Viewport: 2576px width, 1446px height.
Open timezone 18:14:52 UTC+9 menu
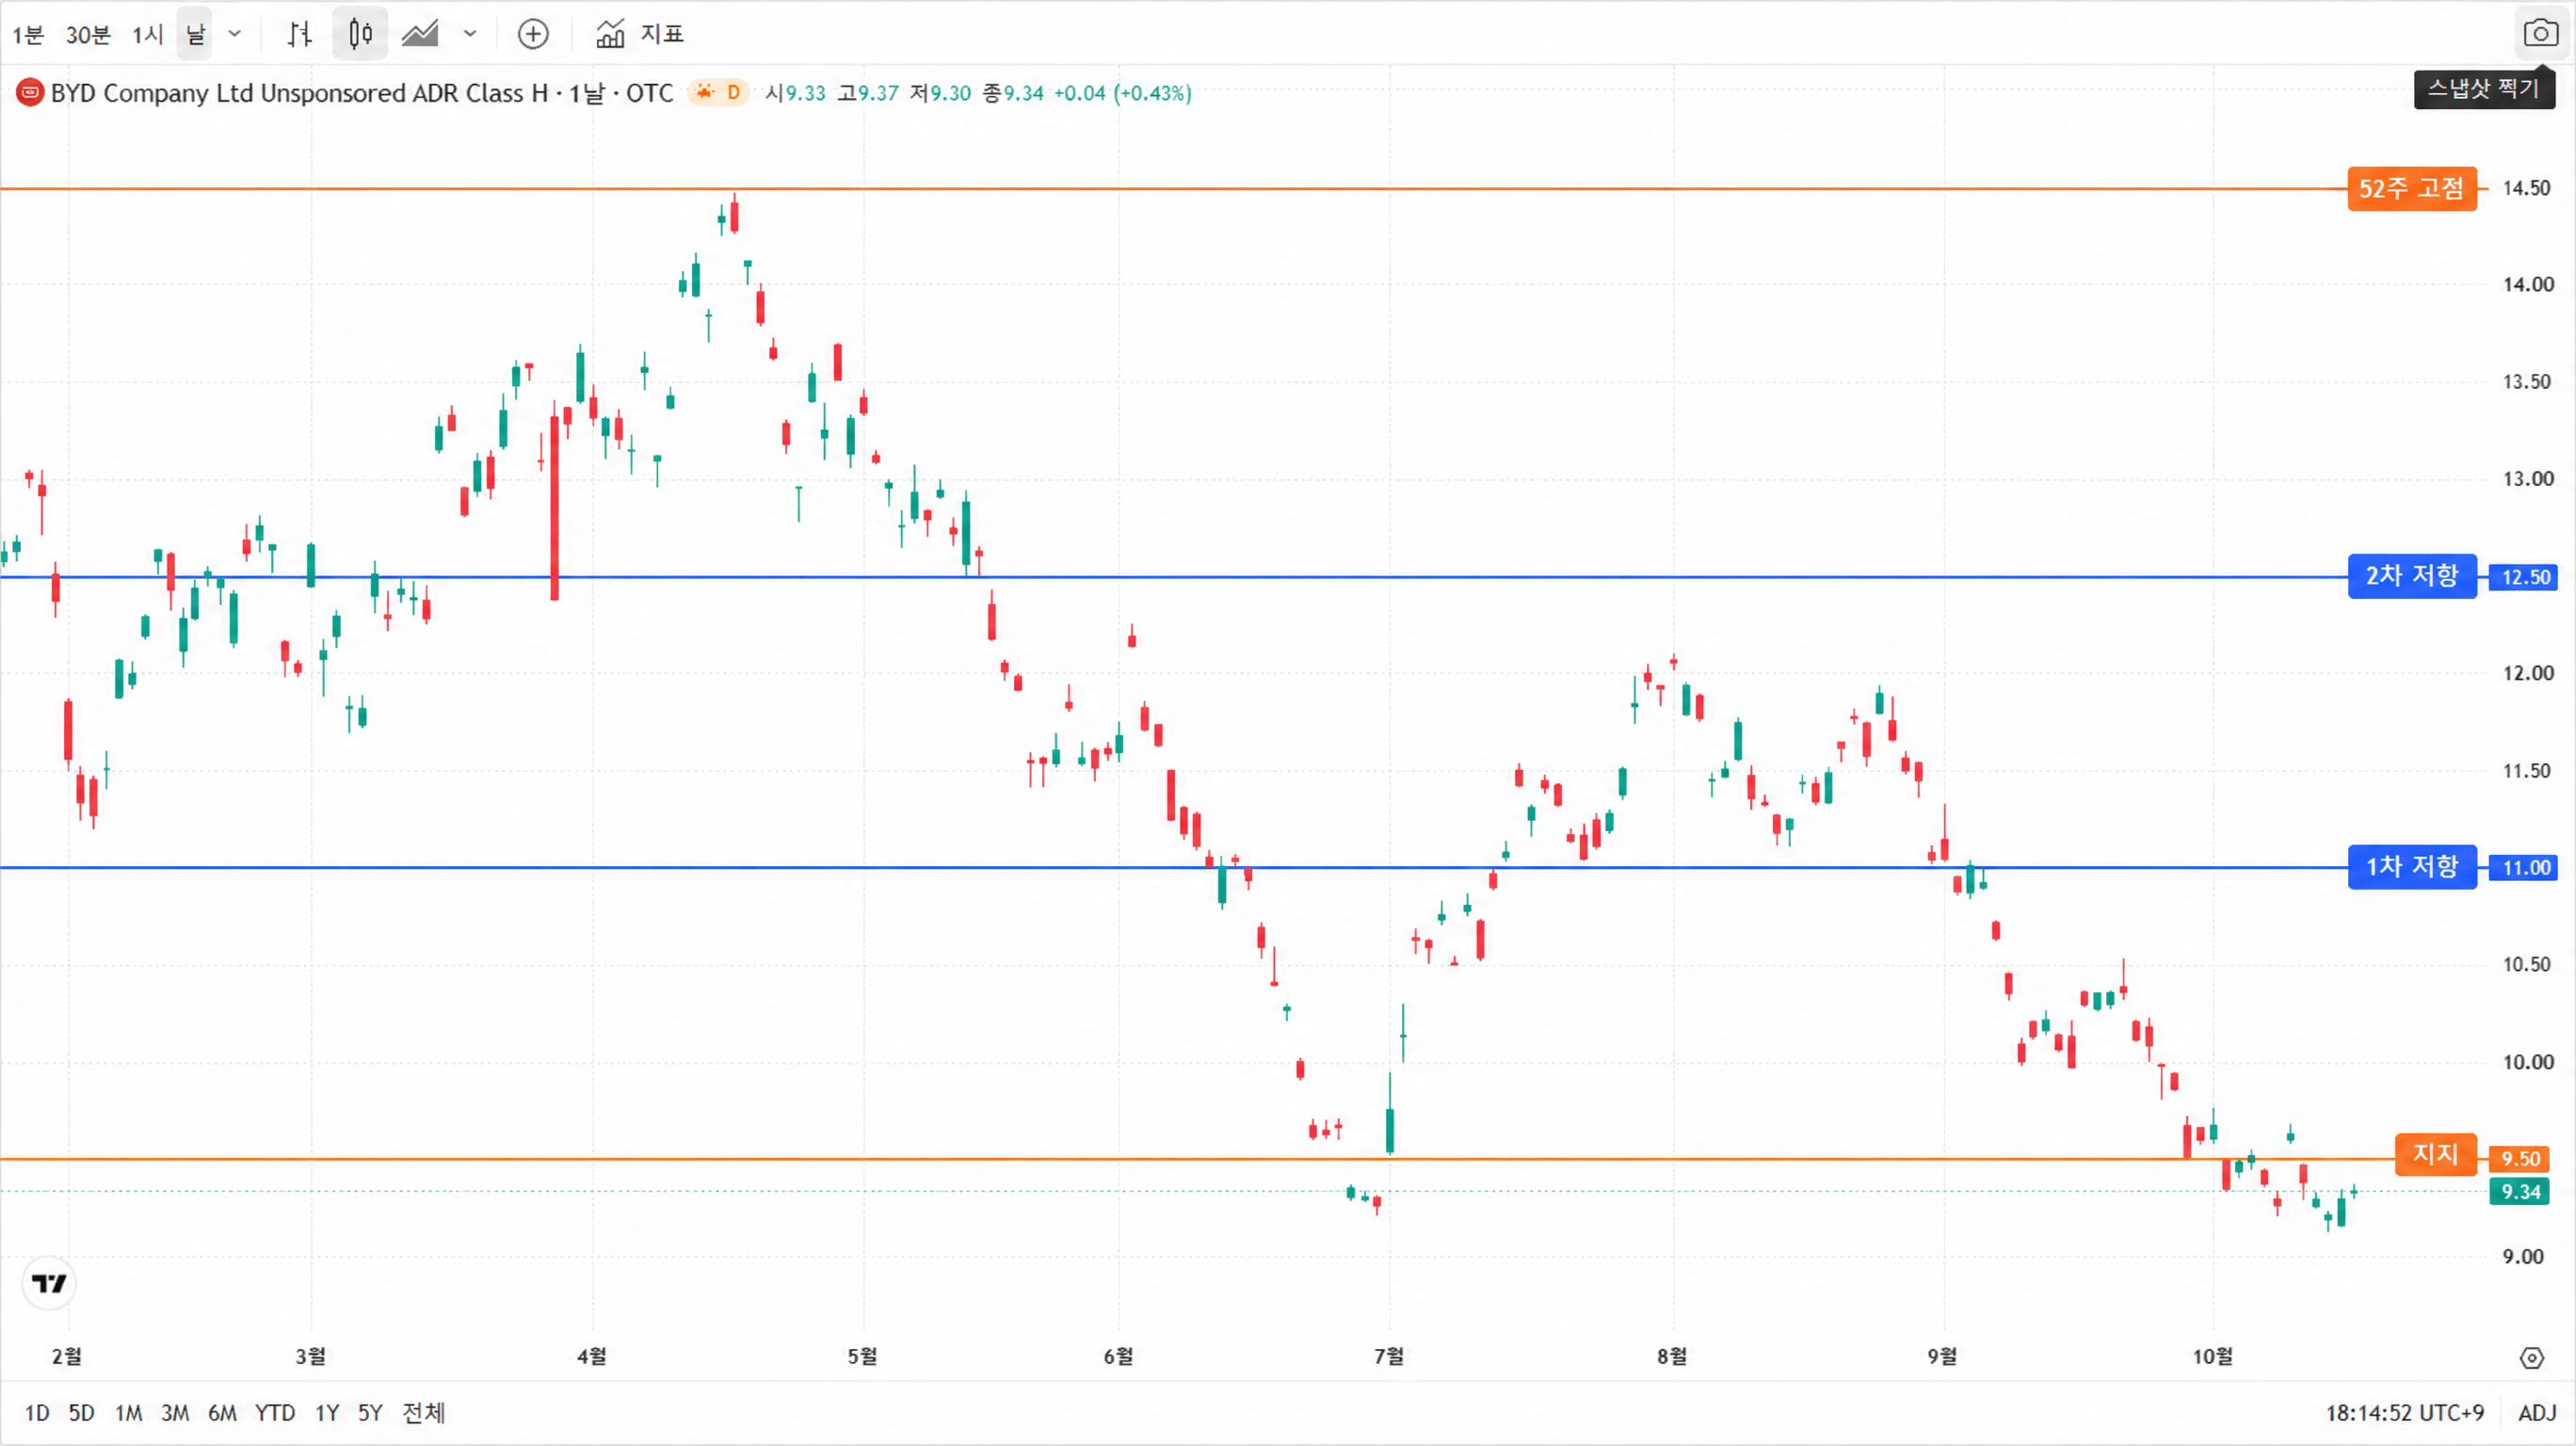coord(2404,1413)
